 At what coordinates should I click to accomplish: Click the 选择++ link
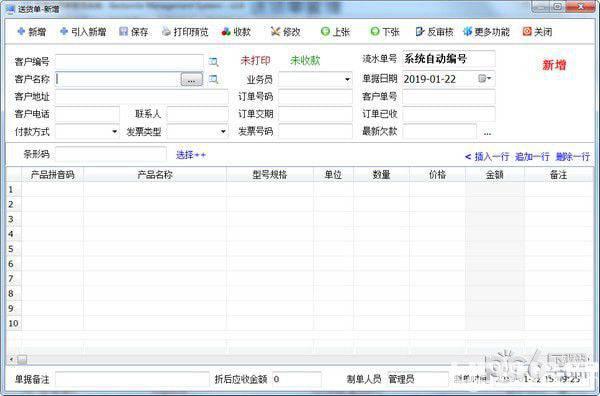(191, 155)
